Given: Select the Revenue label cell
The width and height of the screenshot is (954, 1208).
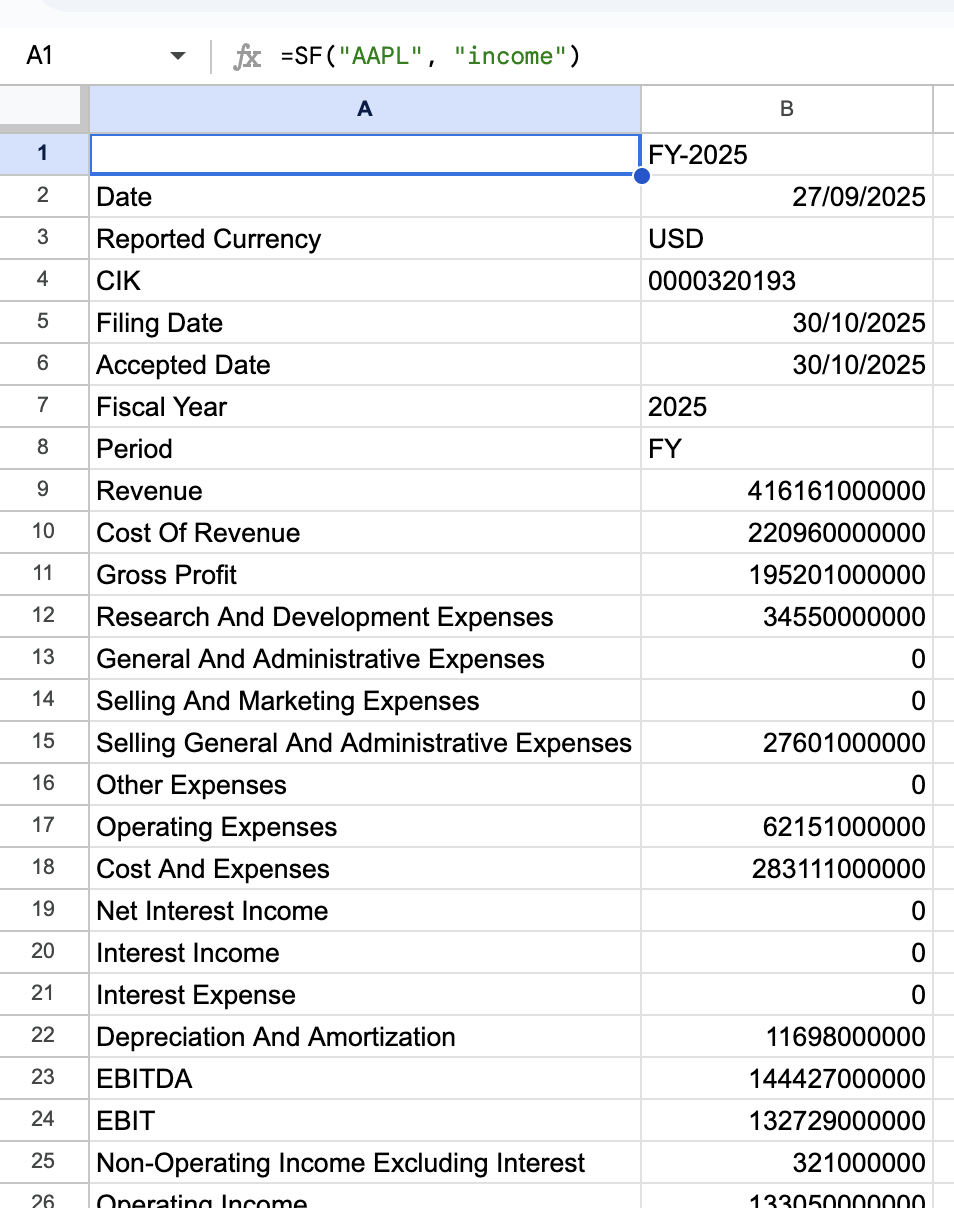Looking at the screenshot, I should click(x=365, y=490).
